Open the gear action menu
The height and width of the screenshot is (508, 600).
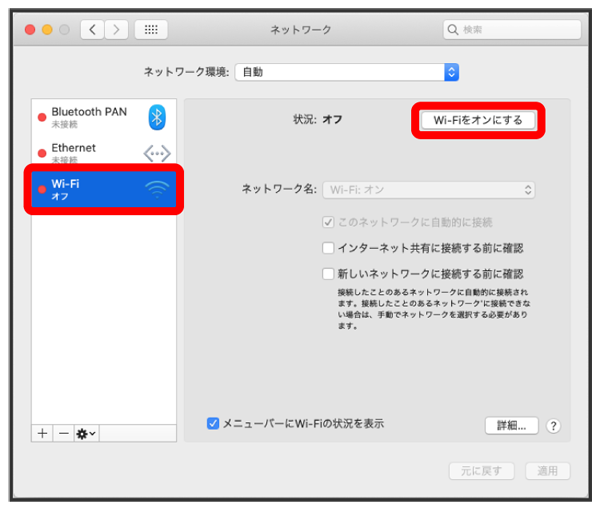[x=86, y=433]
